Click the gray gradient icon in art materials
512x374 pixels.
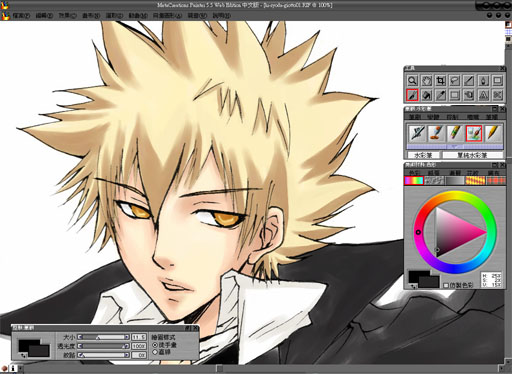(x=455, y=181)
